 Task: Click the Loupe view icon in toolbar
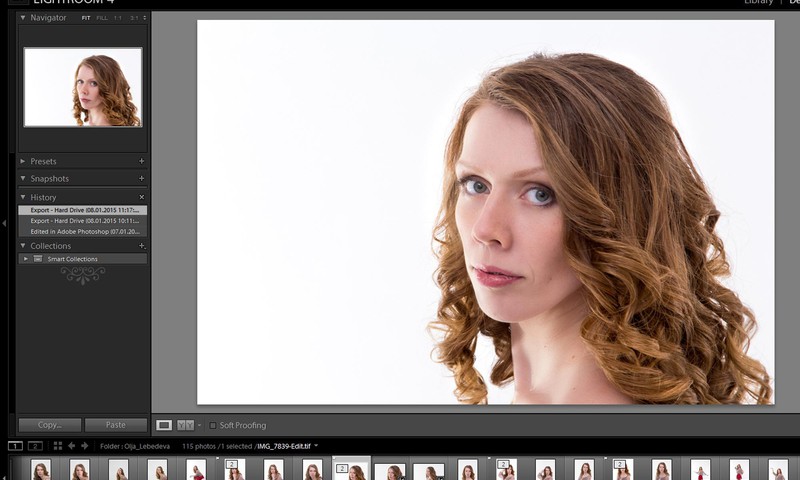click(x=164, y=425)
